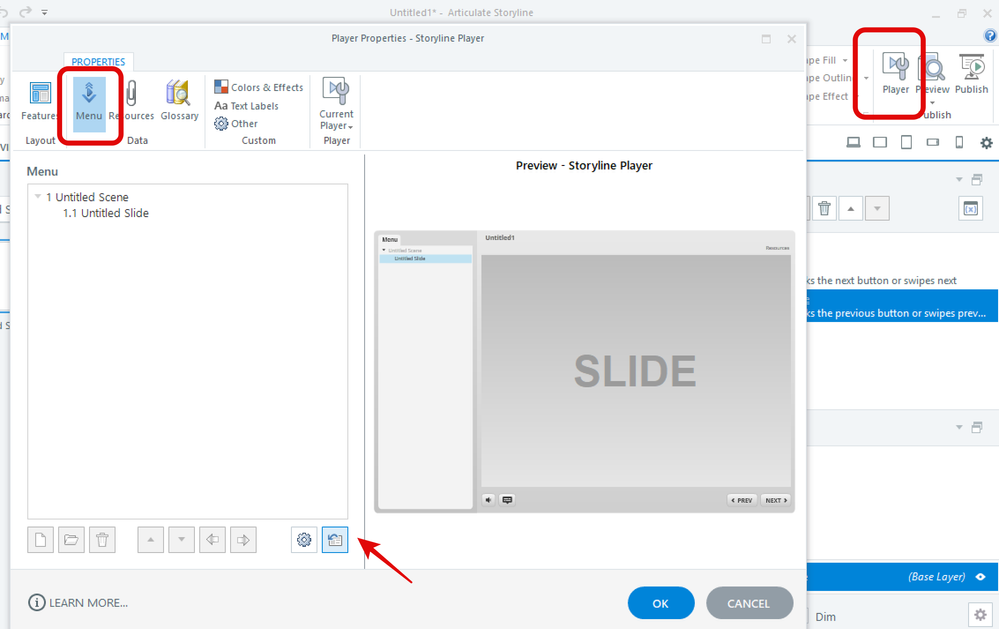The image size is (999, 629).
Task: Open the quick access toolbar dropdown
Action: pos(45,12)
